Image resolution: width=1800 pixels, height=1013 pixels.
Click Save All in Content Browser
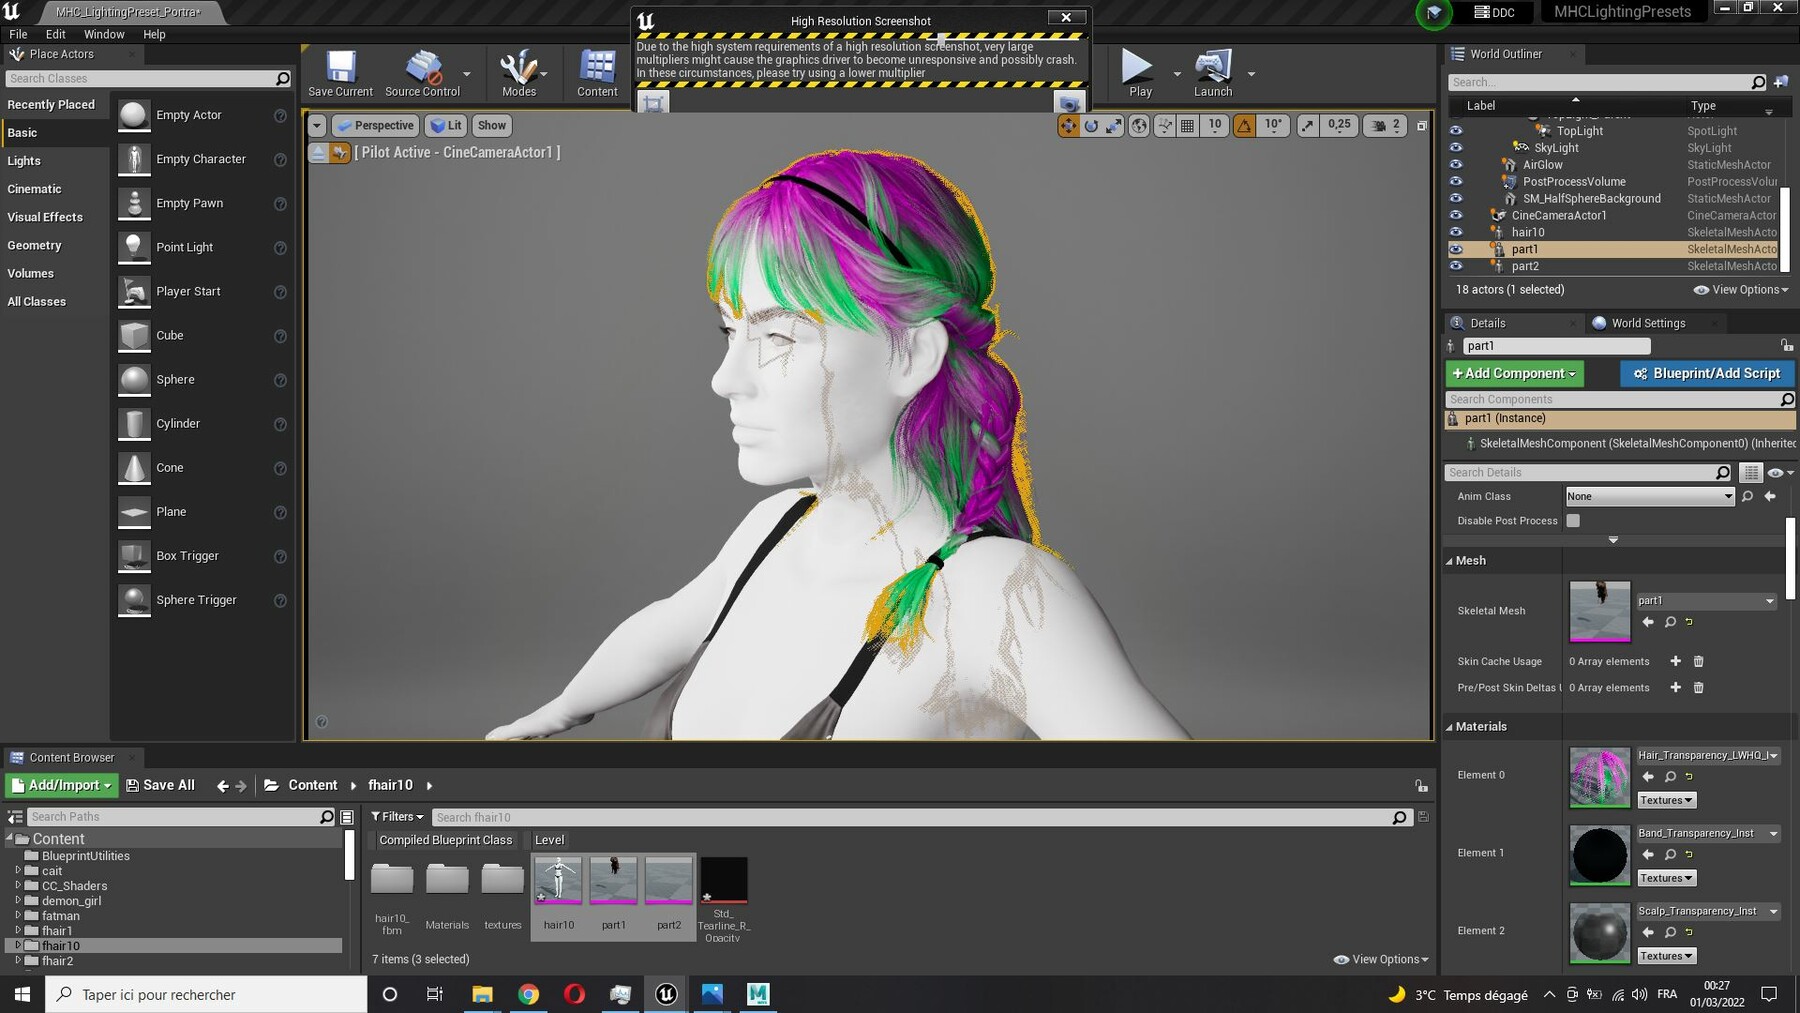160,785
